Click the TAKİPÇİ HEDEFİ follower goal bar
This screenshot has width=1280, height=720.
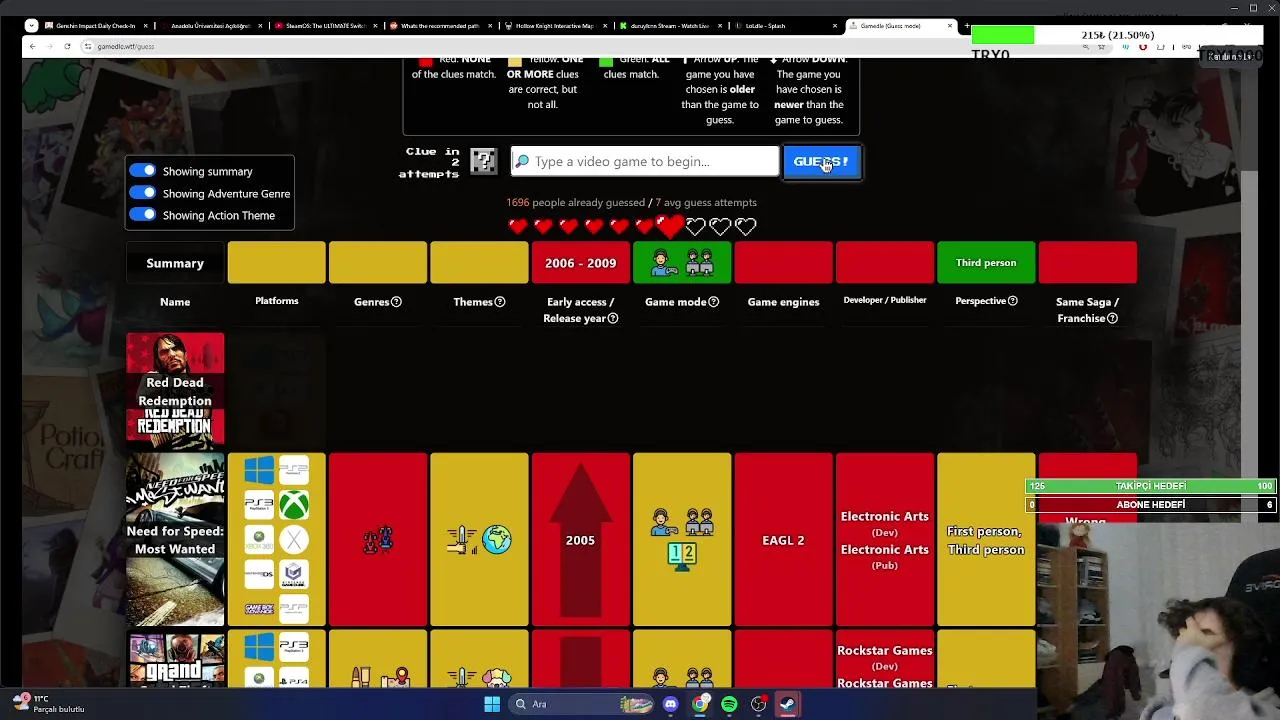tap(1150, 486)
